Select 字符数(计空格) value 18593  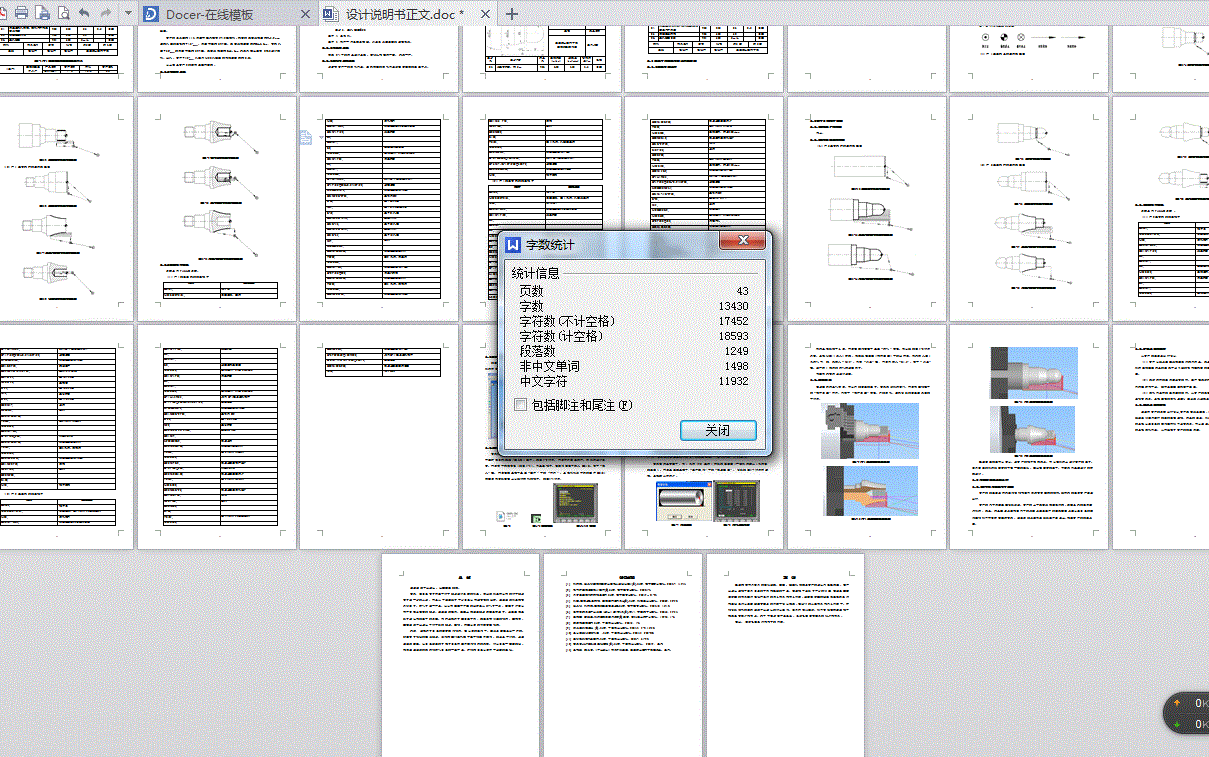732,336
